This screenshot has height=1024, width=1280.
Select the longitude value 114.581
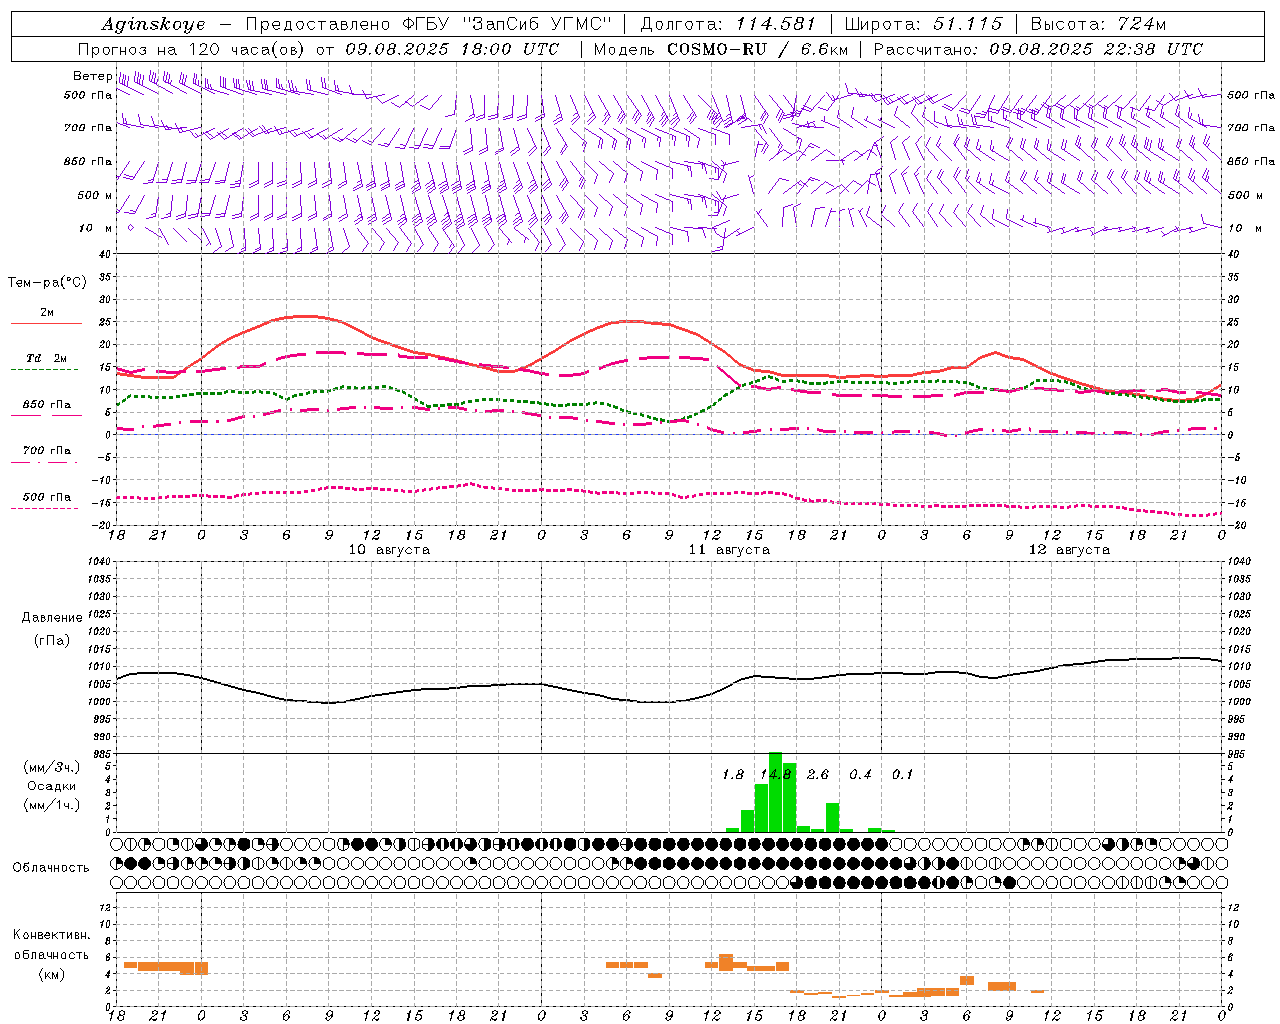tap(776, 24)
